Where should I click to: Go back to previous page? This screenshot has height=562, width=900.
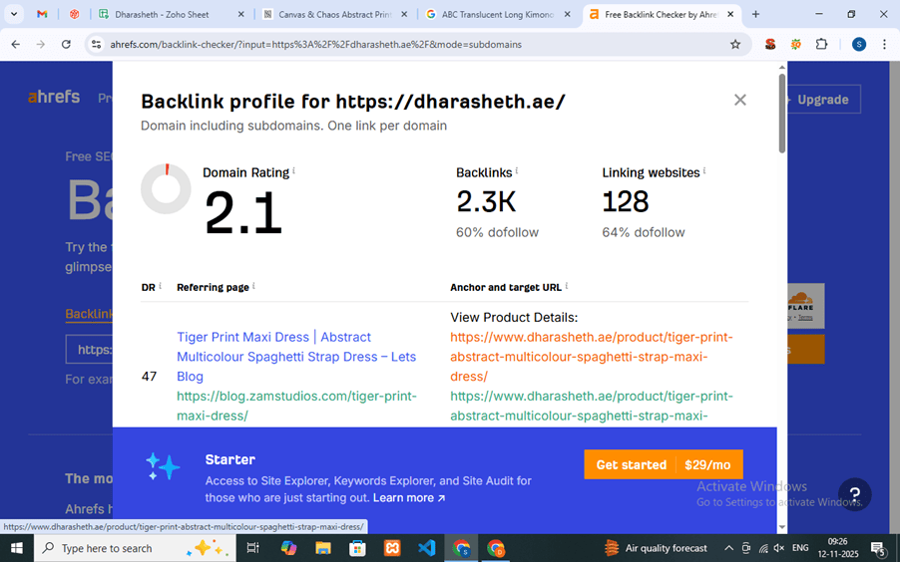pos(15,44)
